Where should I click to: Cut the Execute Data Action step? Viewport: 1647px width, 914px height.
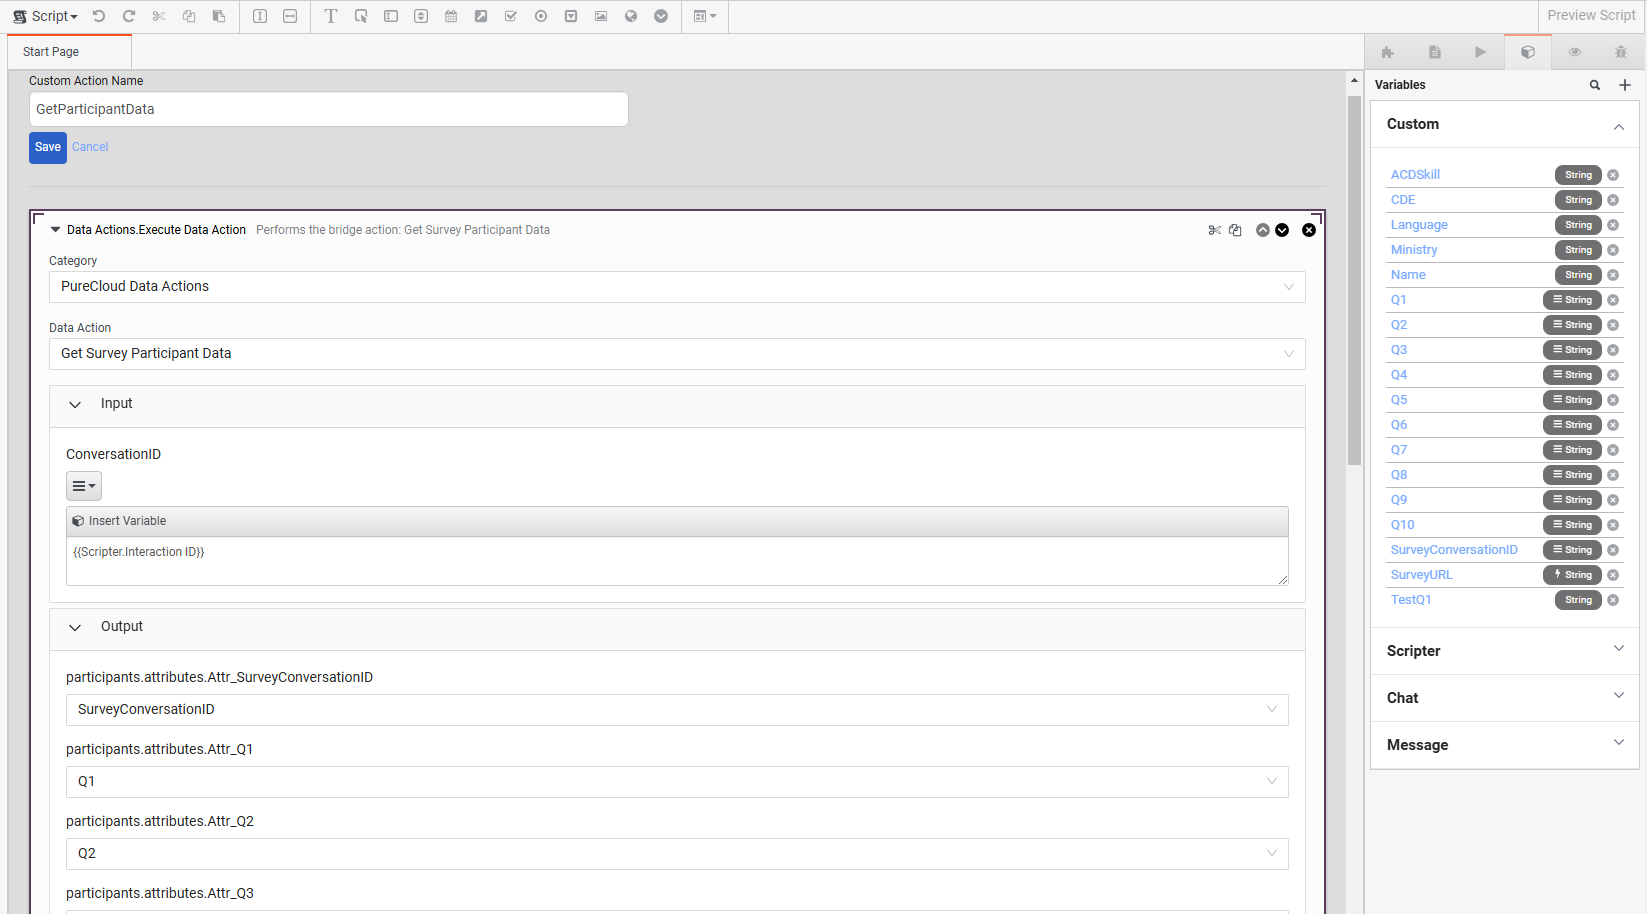click(x=1215, y=230)
